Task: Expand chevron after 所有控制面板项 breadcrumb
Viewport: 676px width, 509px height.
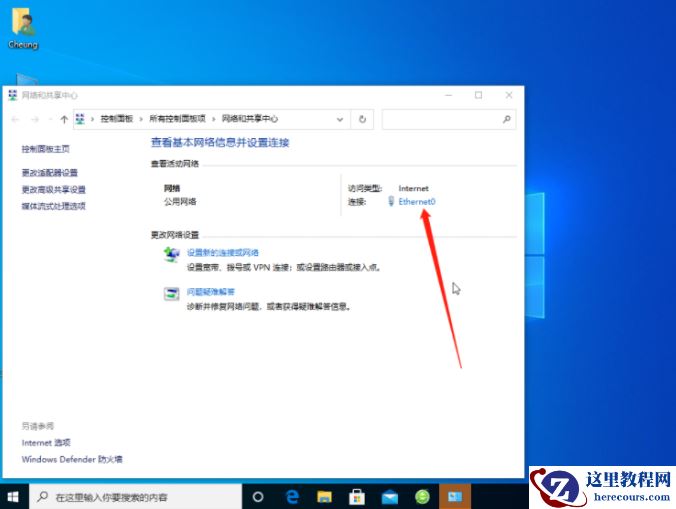Action: (213, 119)
